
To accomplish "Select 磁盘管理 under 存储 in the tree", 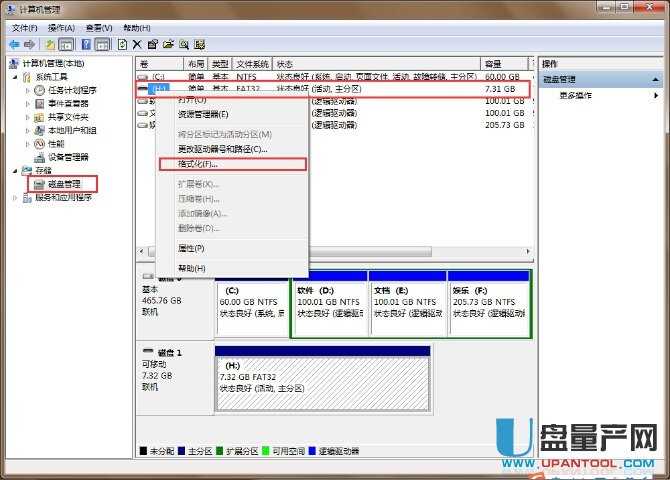I will coord(67,184).
